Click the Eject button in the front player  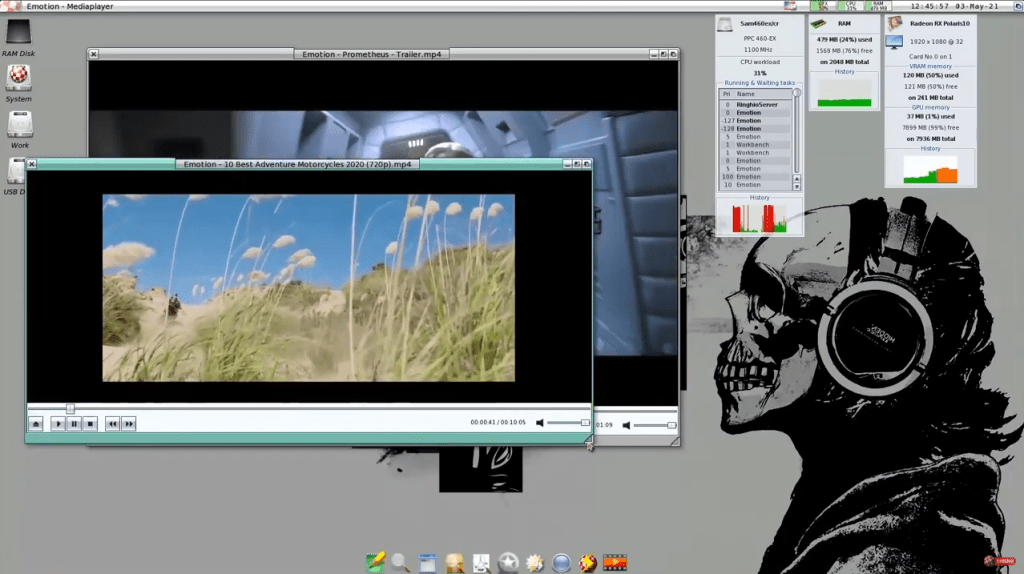pos(36,424)
